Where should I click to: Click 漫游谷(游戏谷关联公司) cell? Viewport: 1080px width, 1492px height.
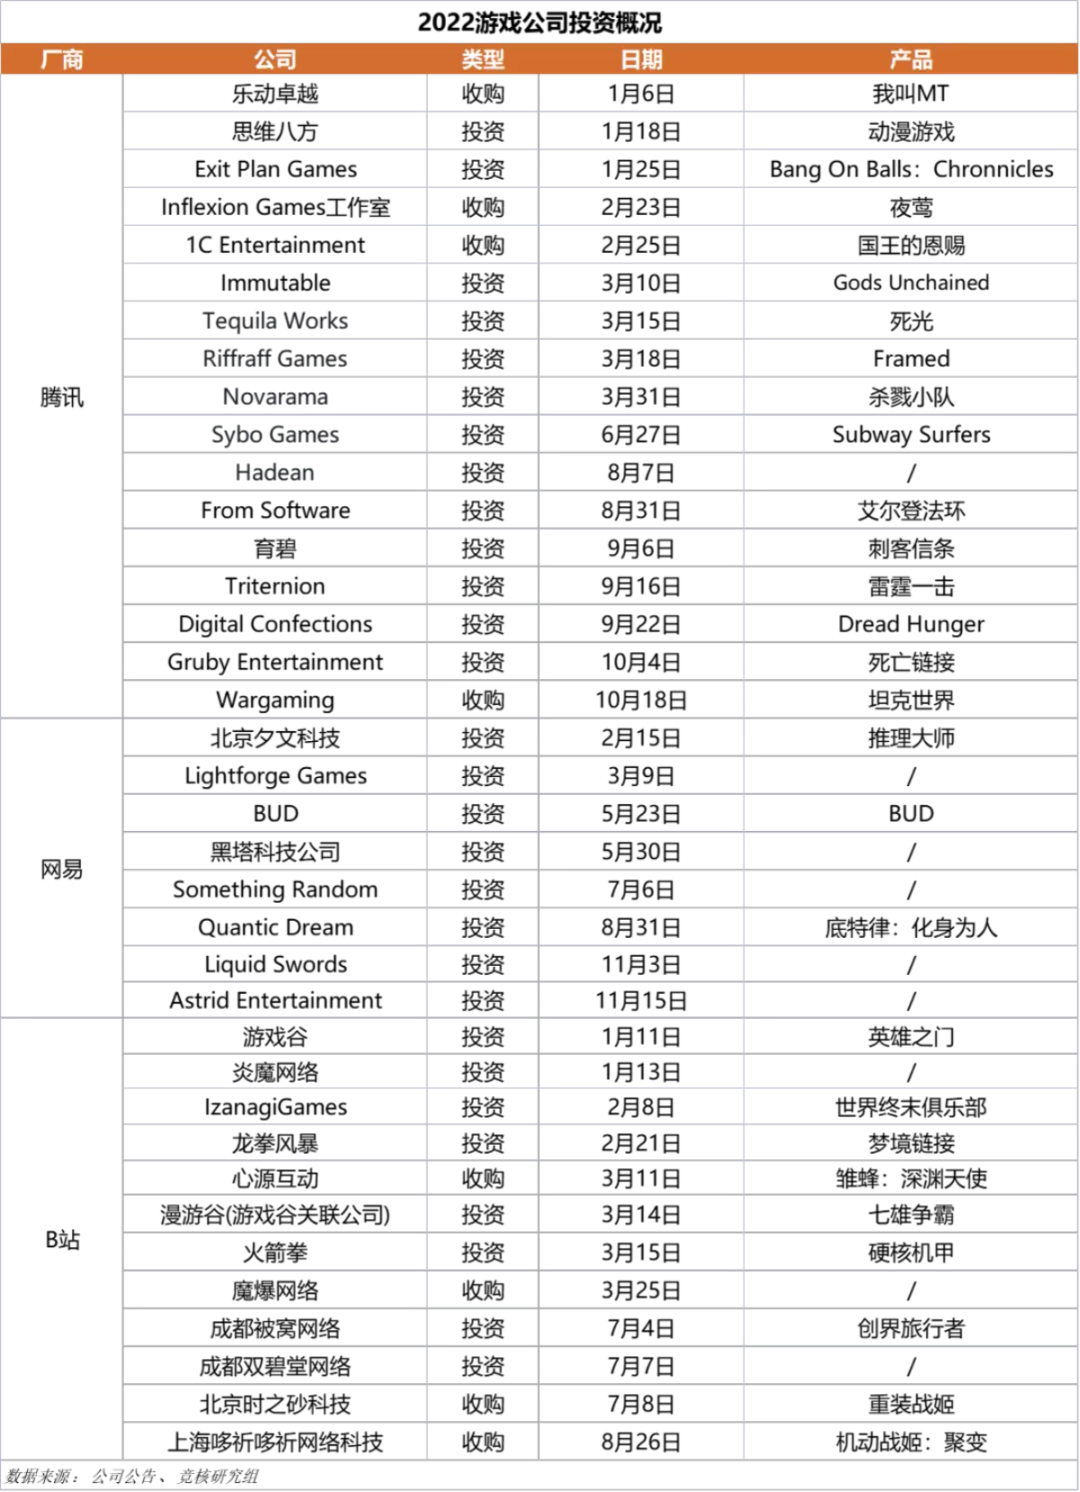tap(275, 1215)
